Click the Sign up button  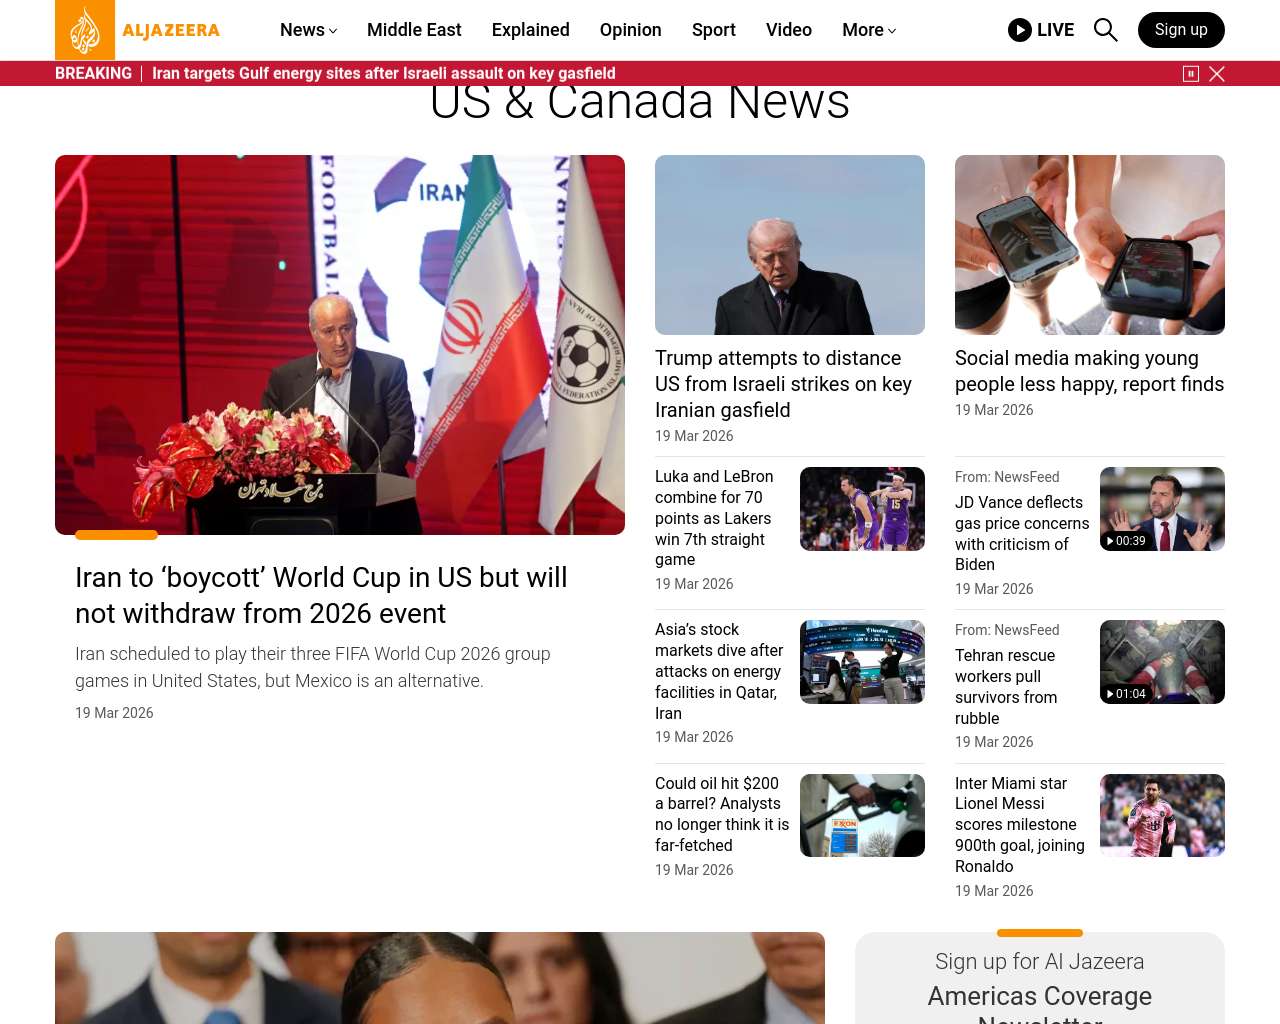[x=1180, y=30]
